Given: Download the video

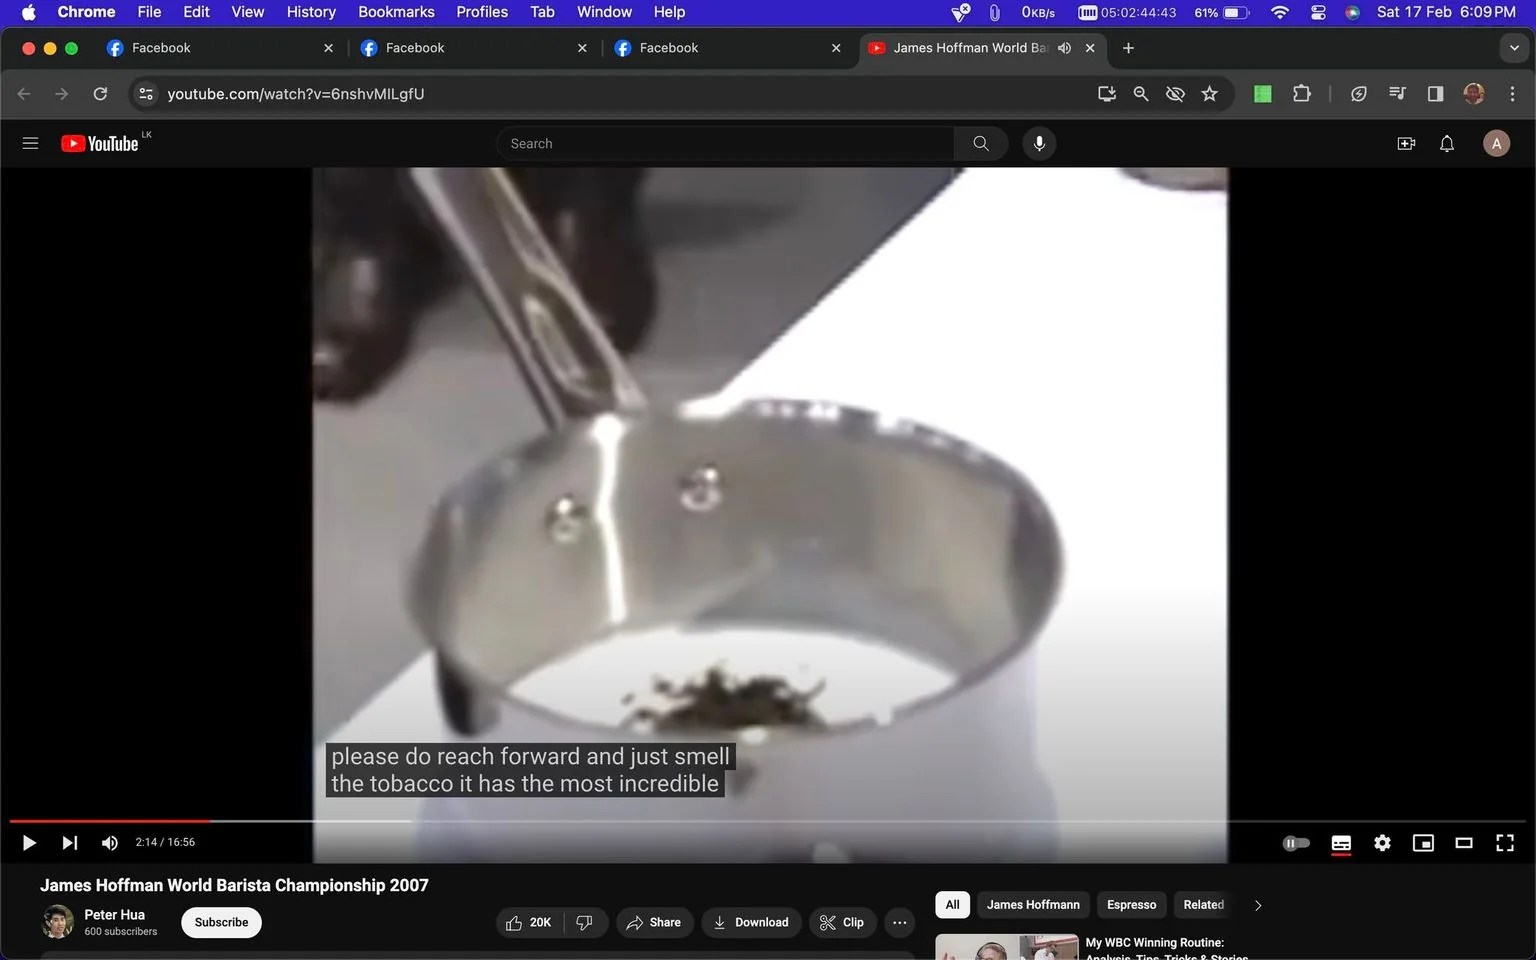Looking at the screenshot, I should (x=751, y=922).
